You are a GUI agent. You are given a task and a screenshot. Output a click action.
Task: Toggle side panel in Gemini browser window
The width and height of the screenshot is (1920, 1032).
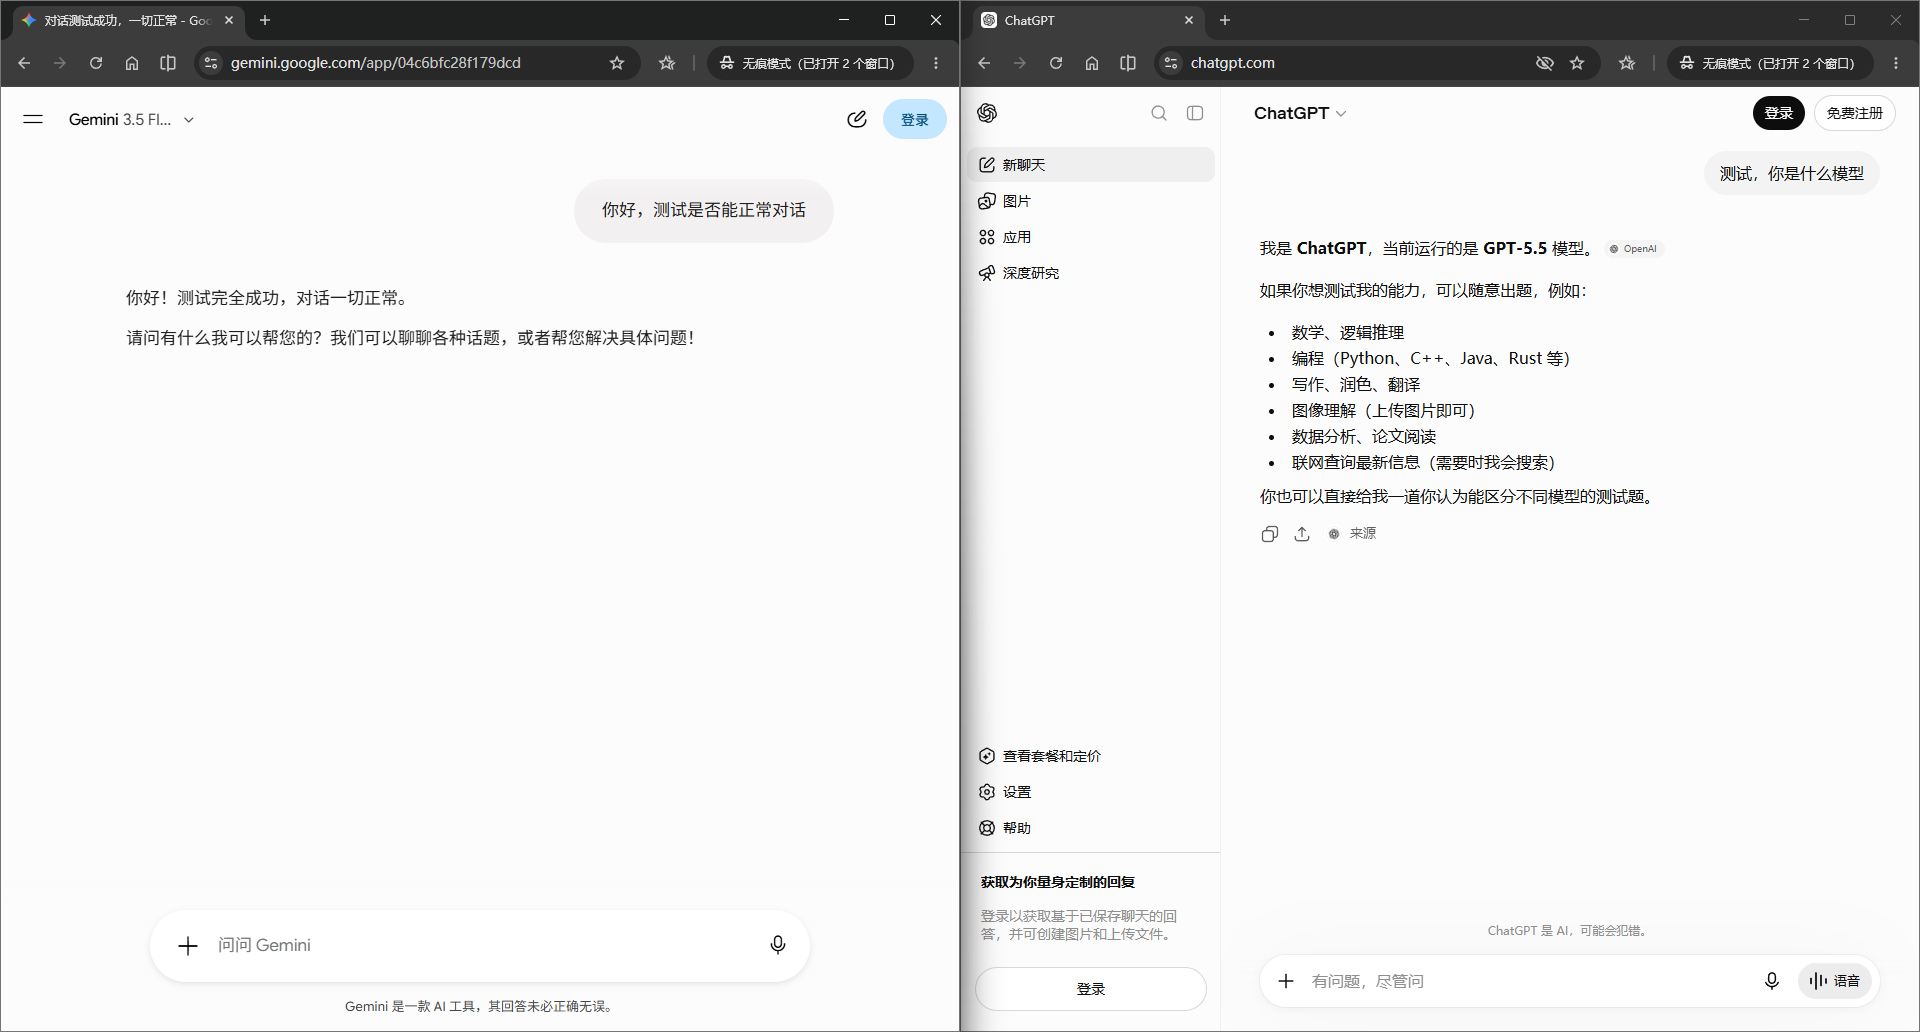pyautogui.click(x=168, y=63)
